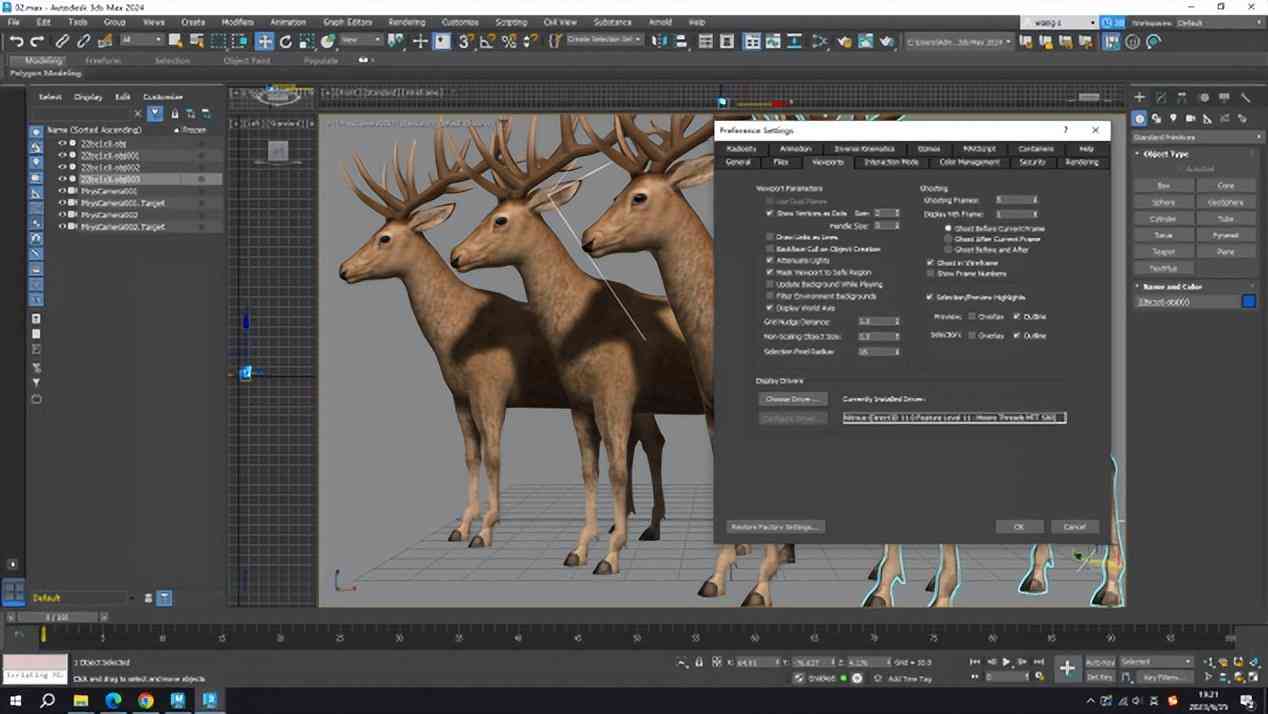This screenshot has height=714, width=1268.
Task: Activate the Select and Rotate tool
Action: click(x=286, y=41)
